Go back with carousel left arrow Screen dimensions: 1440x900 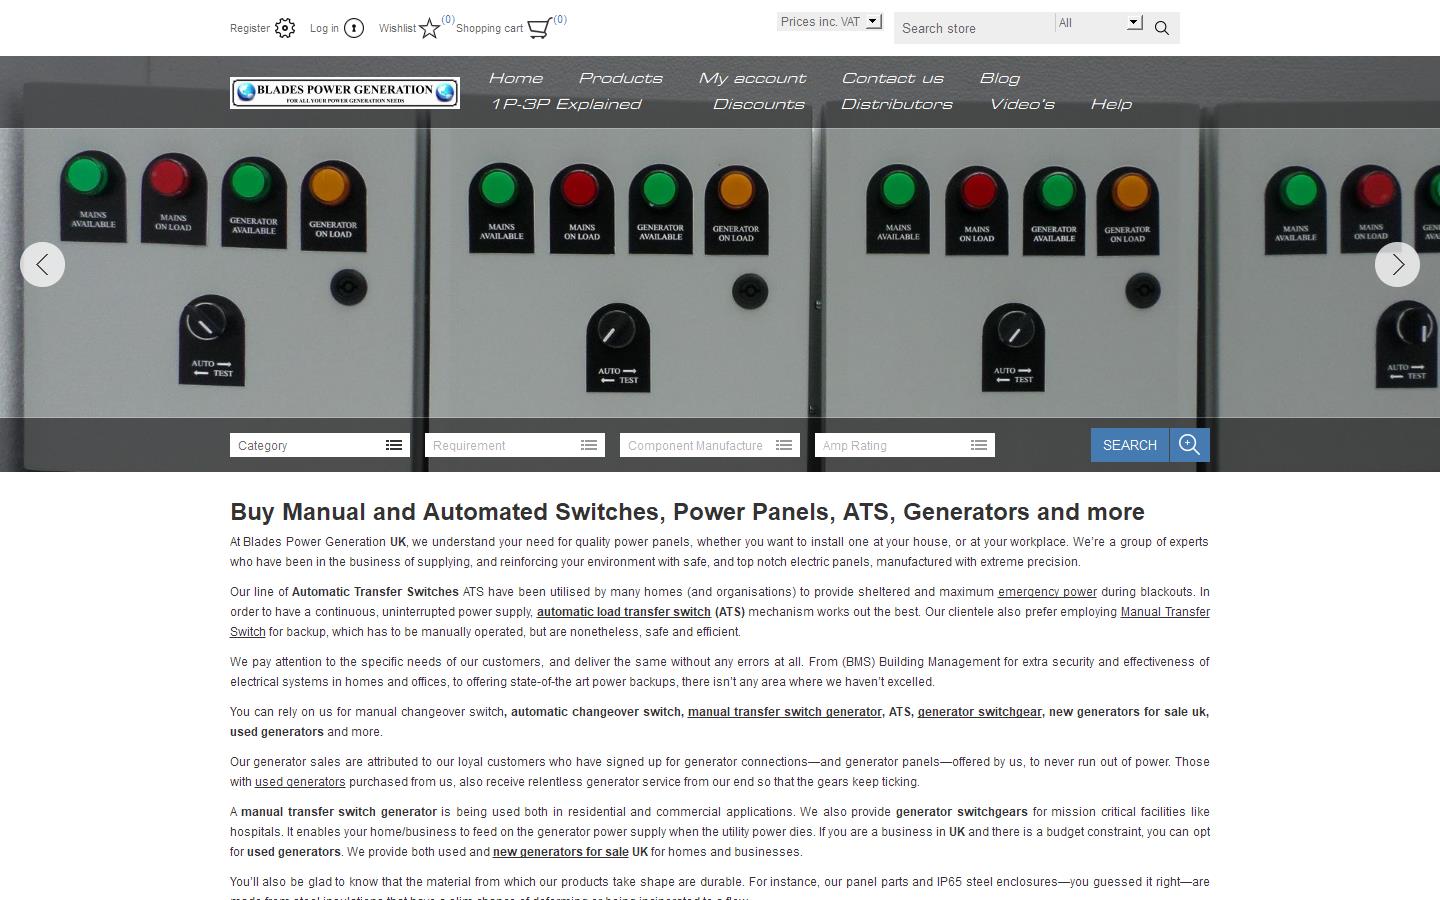tap(43, 264)
